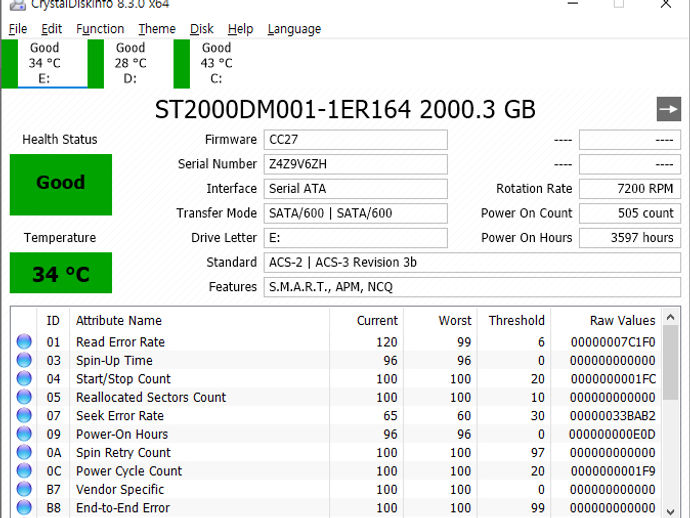Screen dimensions: 690x518
Task: Open the Help menu
Action: click(x=240, y=29)
